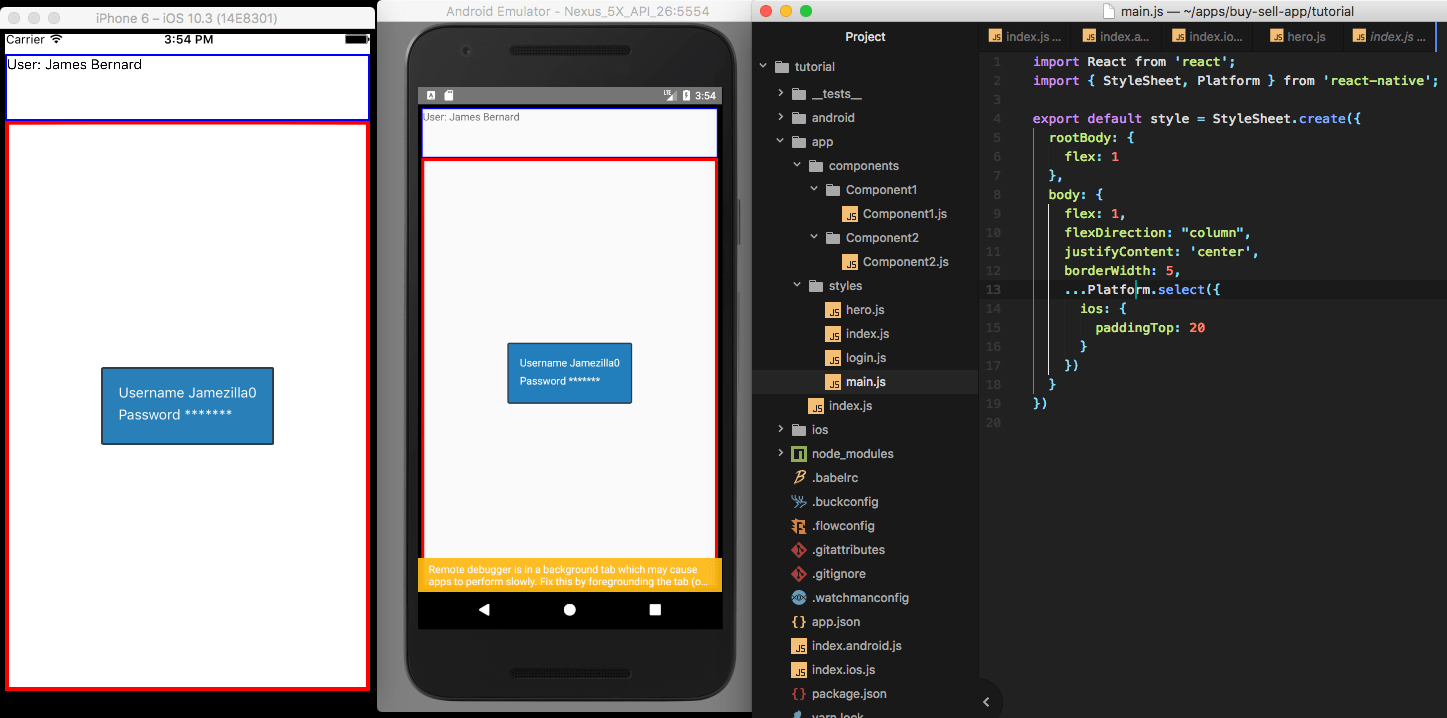Open Component2.js in the project tree
The width and height of the screenshot is (1447, 718).
pyautogui.click(x=905, y=262)
